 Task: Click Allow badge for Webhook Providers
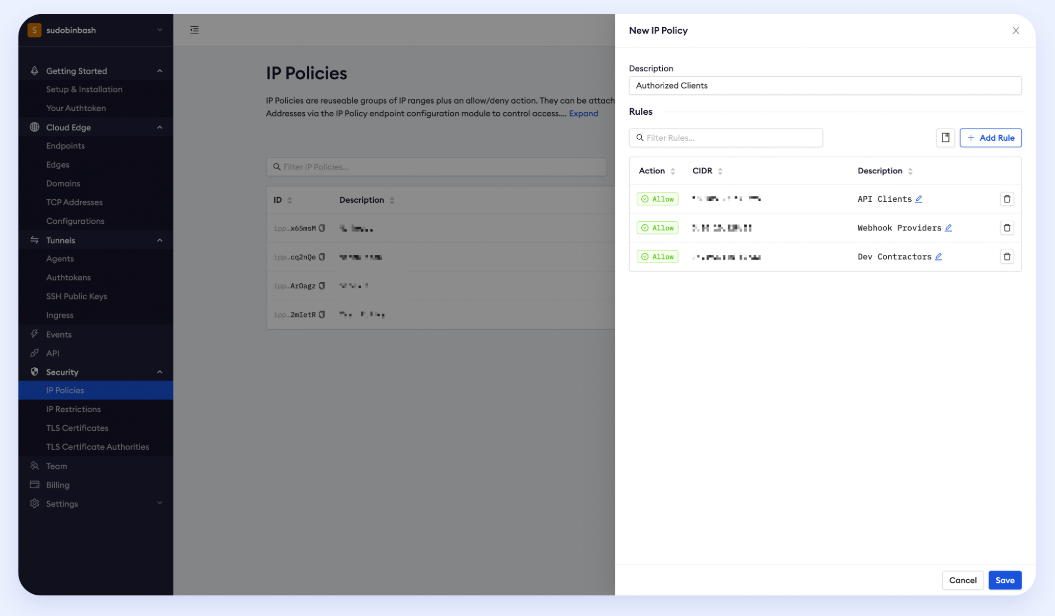[x=657, y=228]
